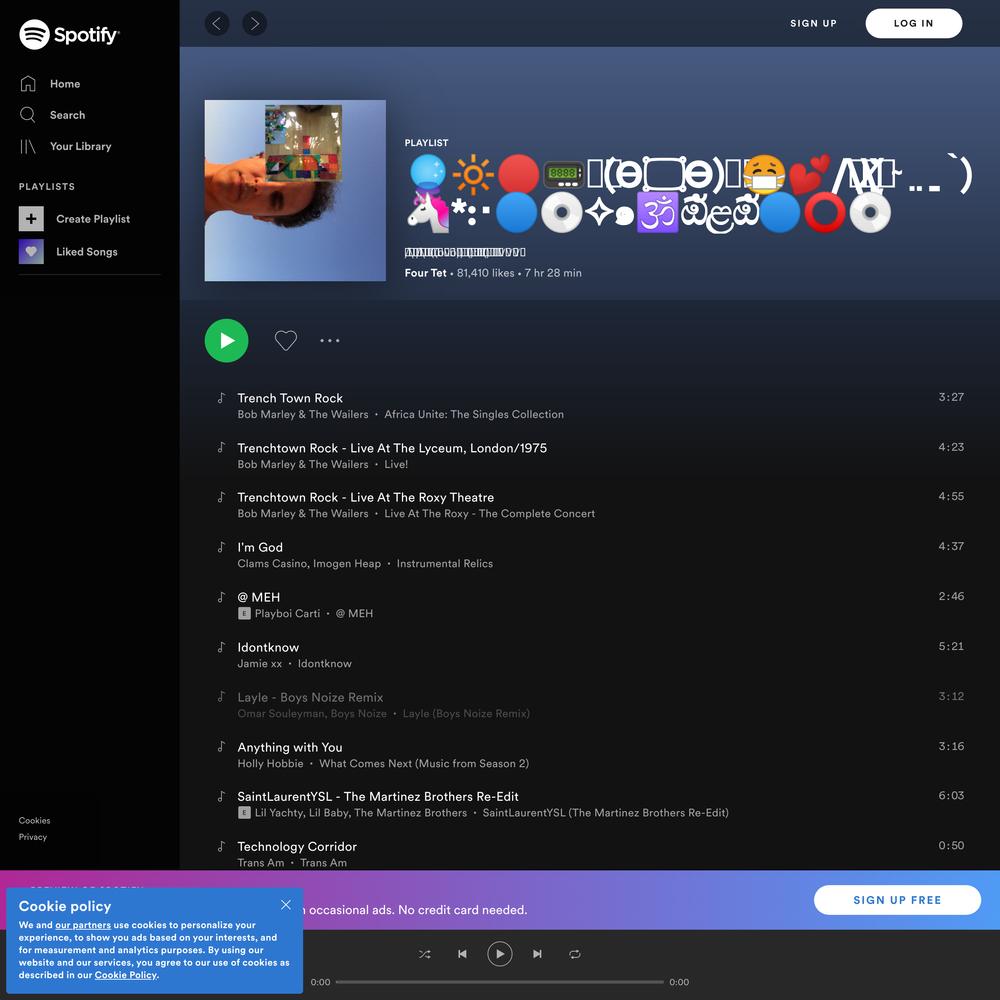Select track Trench Town Rock
This screenshot has width=1000, height=1000.
290,398
